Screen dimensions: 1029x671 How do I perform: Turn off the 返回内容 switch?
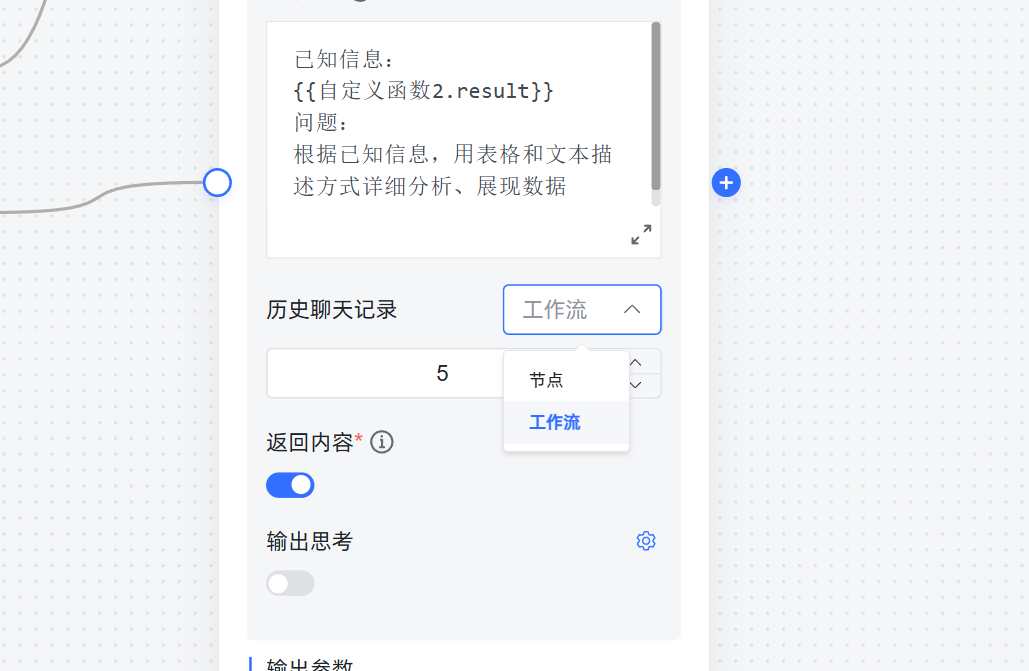290,485
